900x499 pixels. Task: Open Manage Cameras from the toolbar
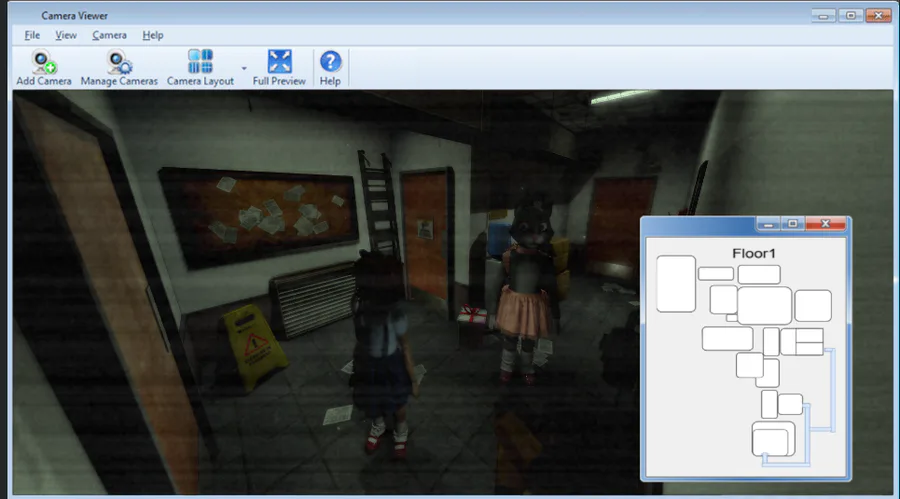[x=119, y=68]
